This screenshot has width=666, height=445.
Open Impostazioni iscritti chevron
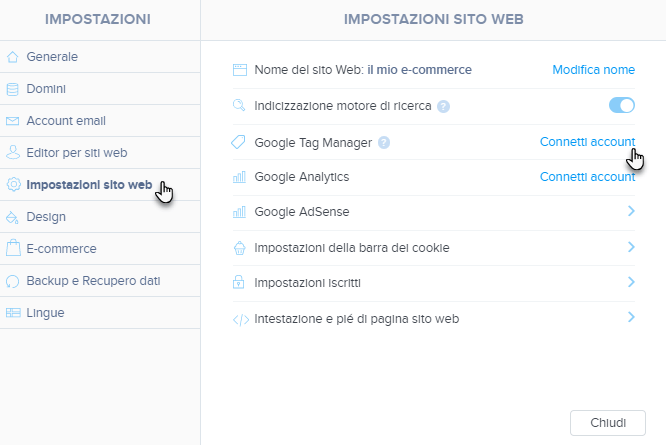pyautogui.click(x=631, y=282)
